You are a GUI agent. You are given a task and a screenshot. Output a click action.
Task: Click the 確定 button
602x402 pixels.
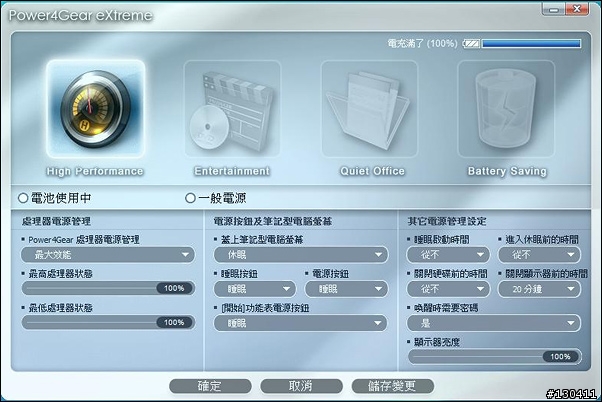(x=210, y=386)
